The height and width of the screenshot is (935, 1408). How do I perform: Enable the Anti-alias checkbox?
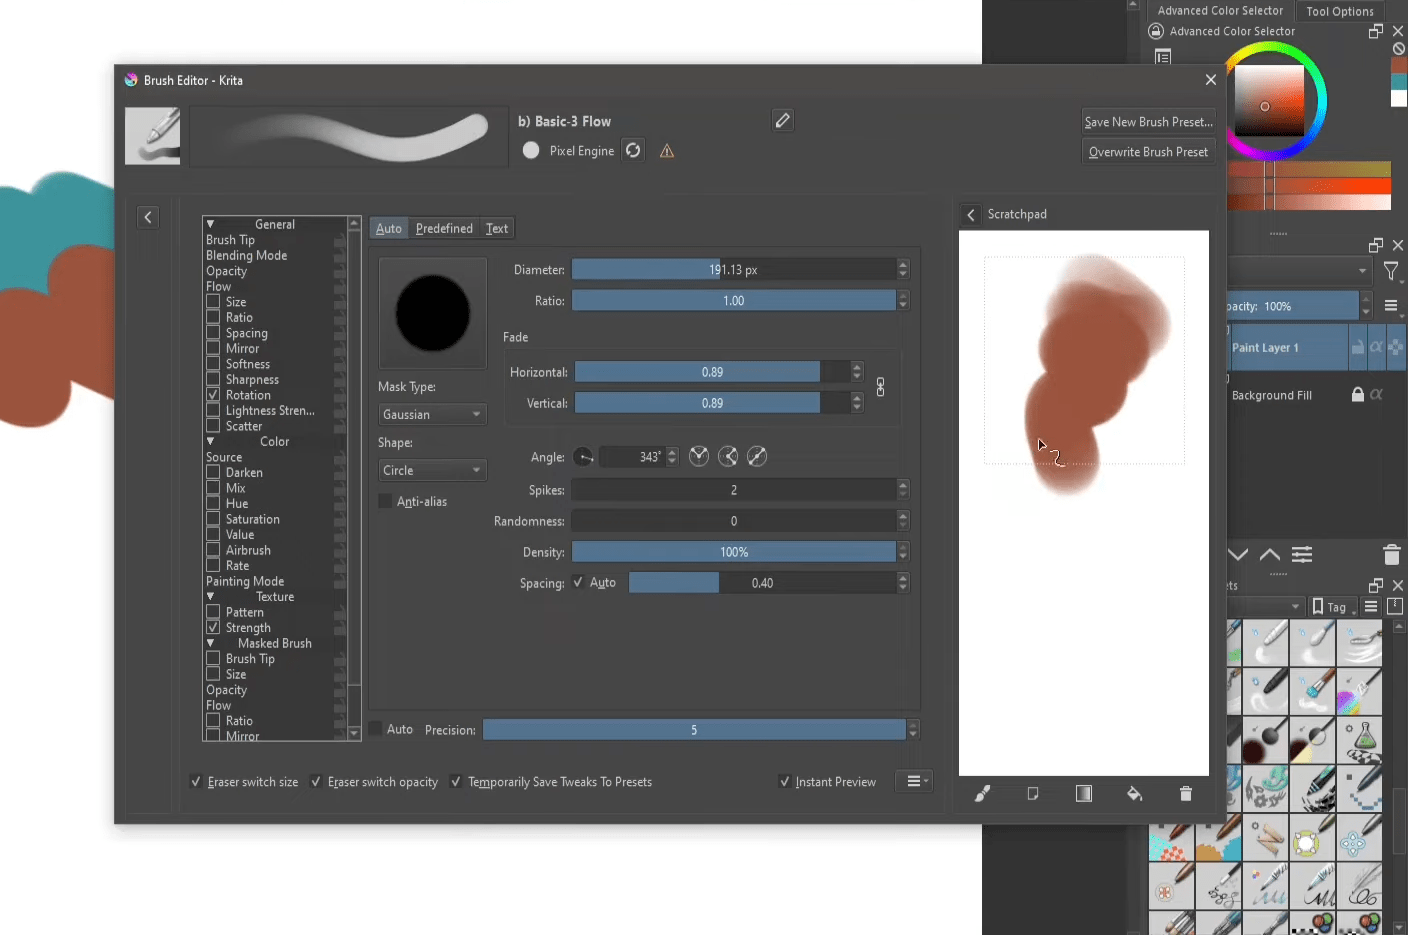tap(385, 501)
